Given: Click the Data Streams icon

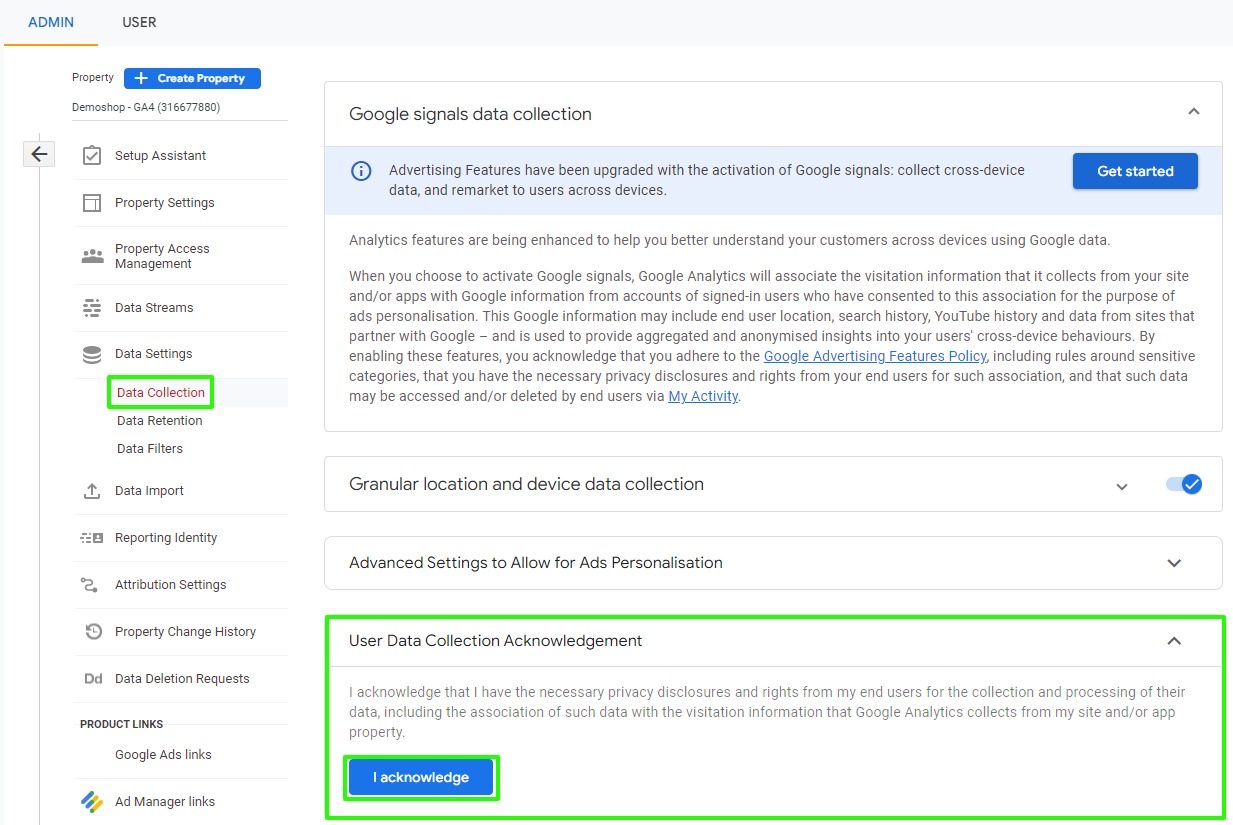Looking at the screenshot, I should [x=92, y=308].
